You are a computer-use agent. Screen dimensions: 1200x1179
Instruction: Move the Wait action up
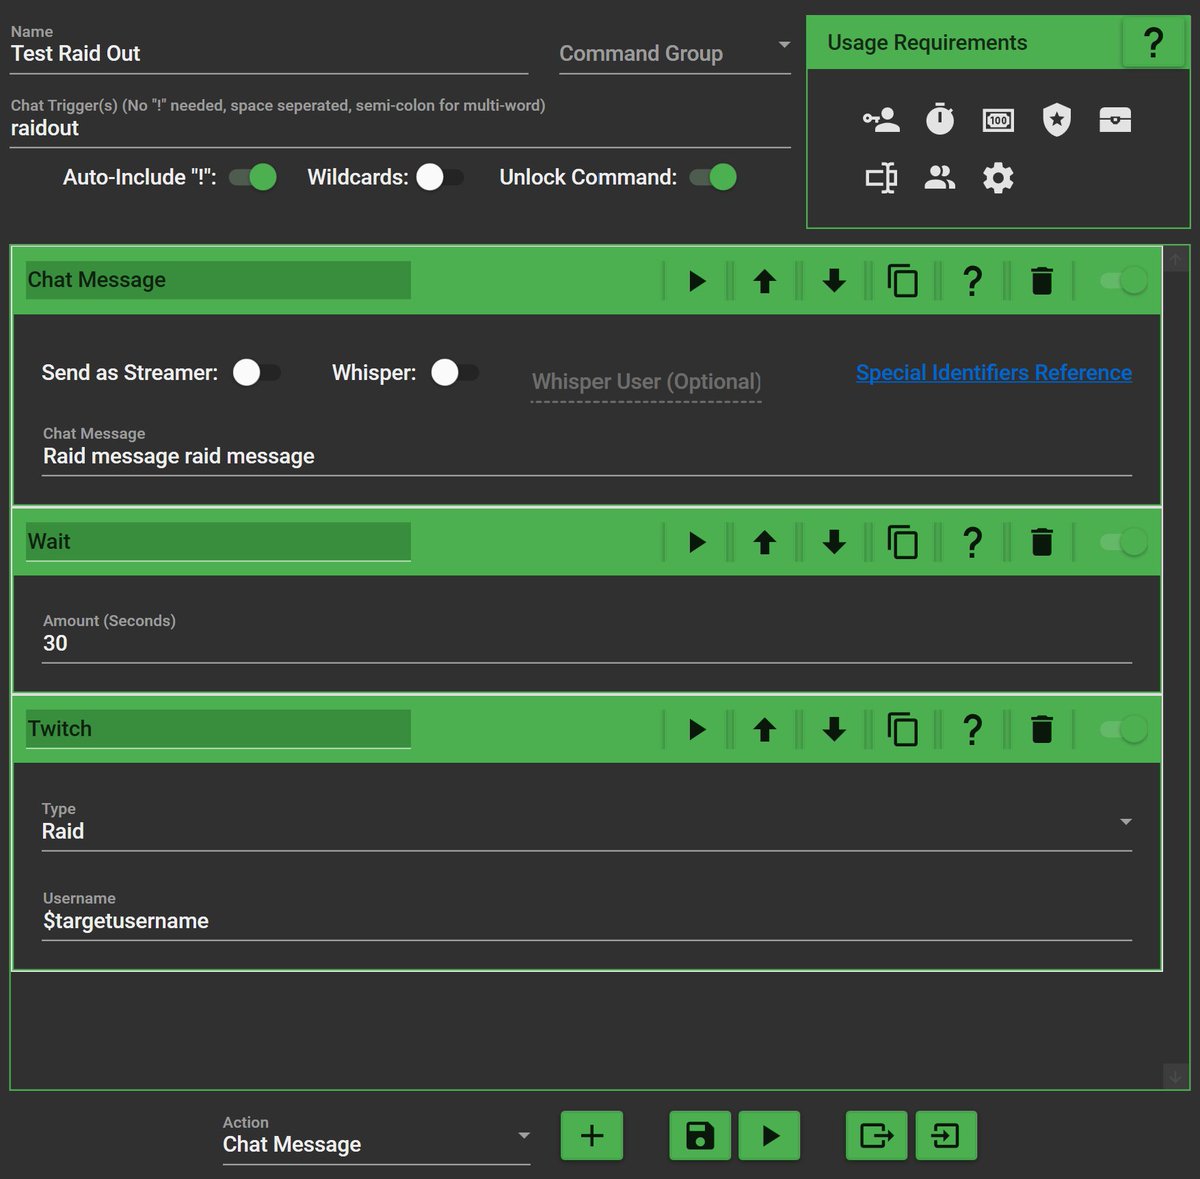765,542
